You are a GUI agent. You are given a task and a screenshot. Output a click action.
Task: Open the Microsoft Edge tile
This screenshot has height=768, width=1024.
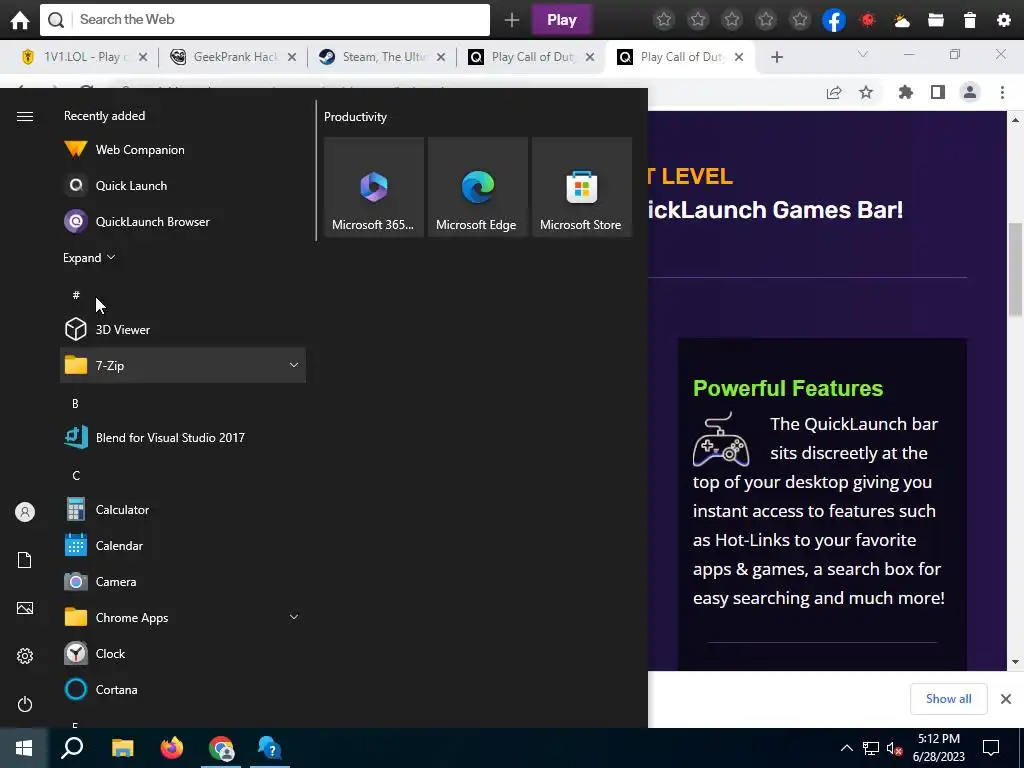coord(477,187)
